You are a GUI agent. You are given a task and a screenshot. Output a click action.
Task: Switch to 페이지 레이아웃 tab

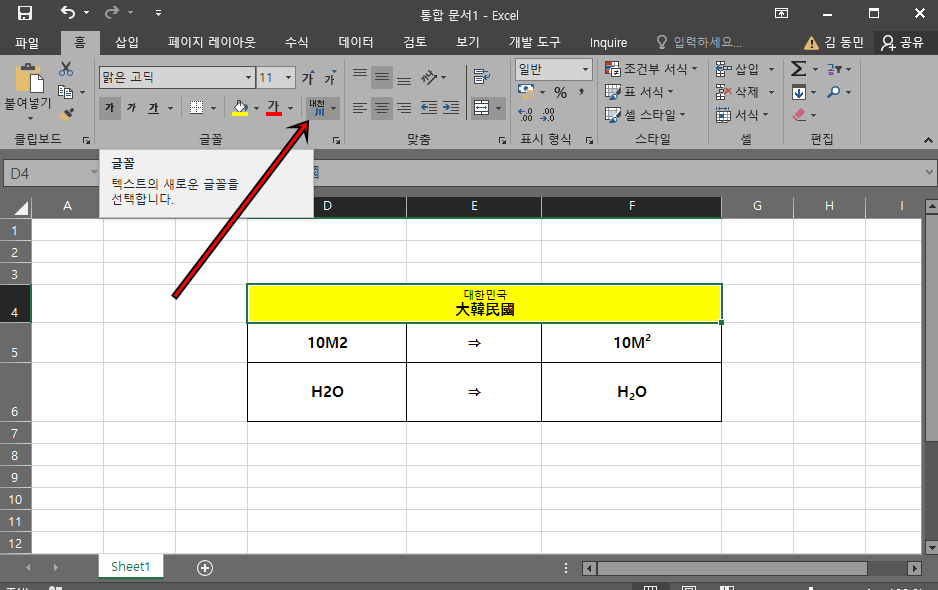tap(212, 42)
